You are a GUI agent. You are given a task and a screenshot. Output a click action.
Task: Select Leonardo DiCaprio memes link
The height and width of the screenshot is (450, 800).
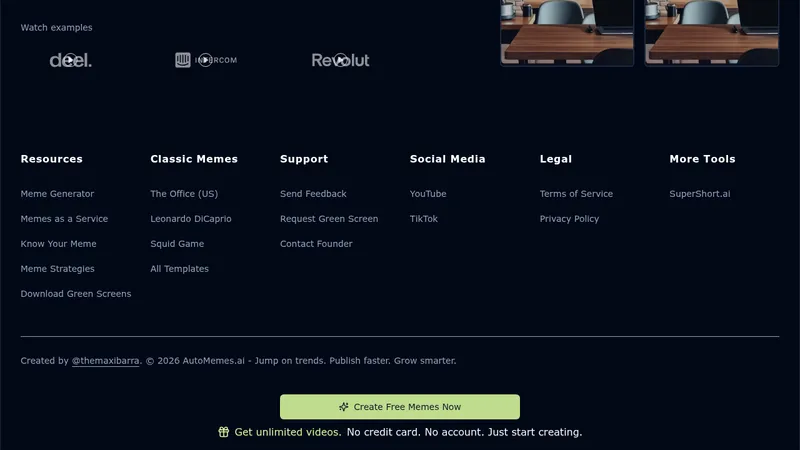(191, 219)
